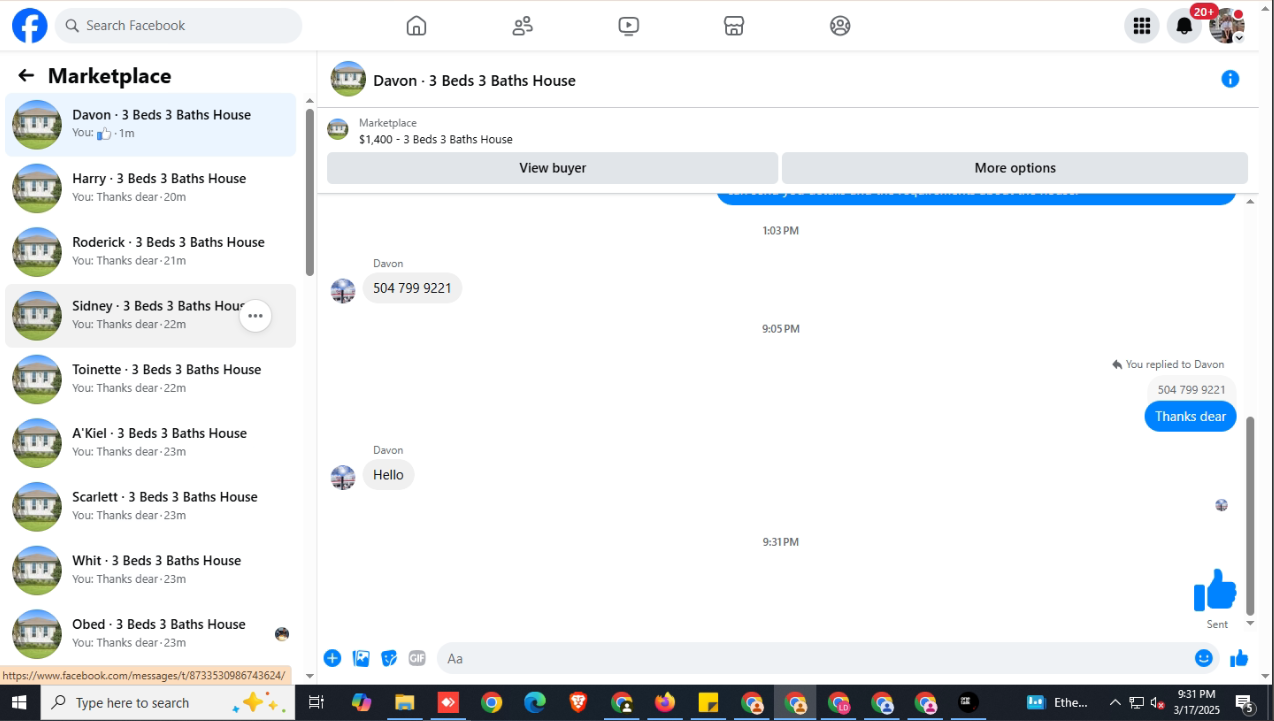Click the house thumbnail in chat header
Screen dimensions: 1274x721
point(348,79)
